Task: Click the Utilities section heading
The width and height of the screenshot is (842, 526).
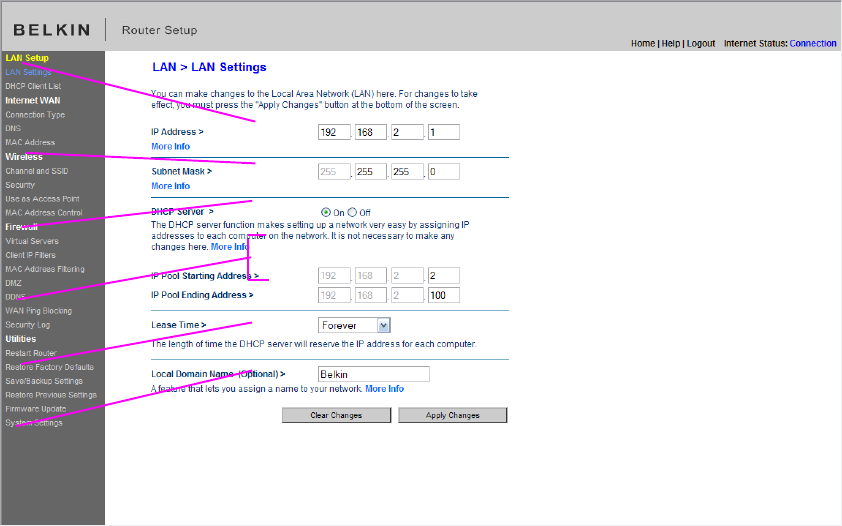Action: coord(20,339)
